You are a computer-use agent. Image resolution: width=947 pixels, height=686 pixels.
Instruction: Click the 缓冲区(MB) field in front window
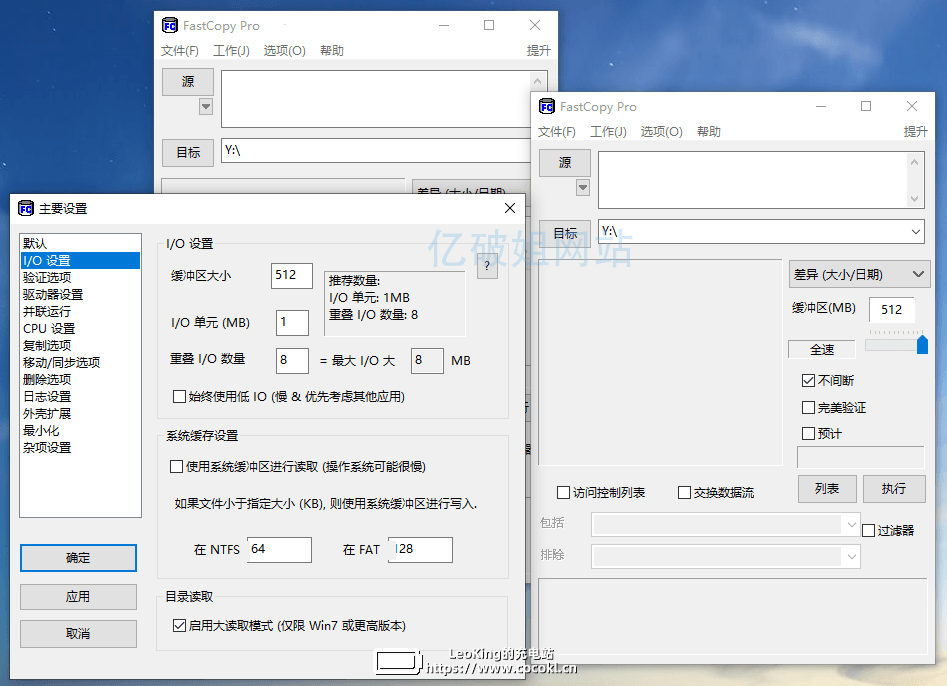(891, 310)
